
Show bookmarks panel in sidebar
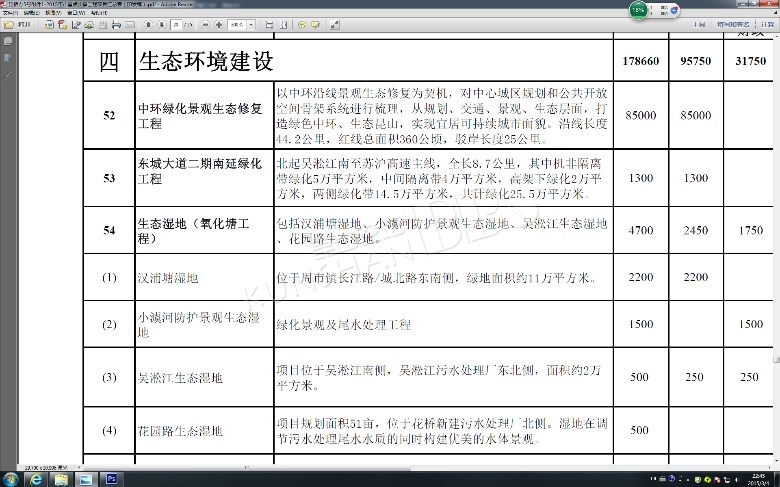(x=8, y=58)
